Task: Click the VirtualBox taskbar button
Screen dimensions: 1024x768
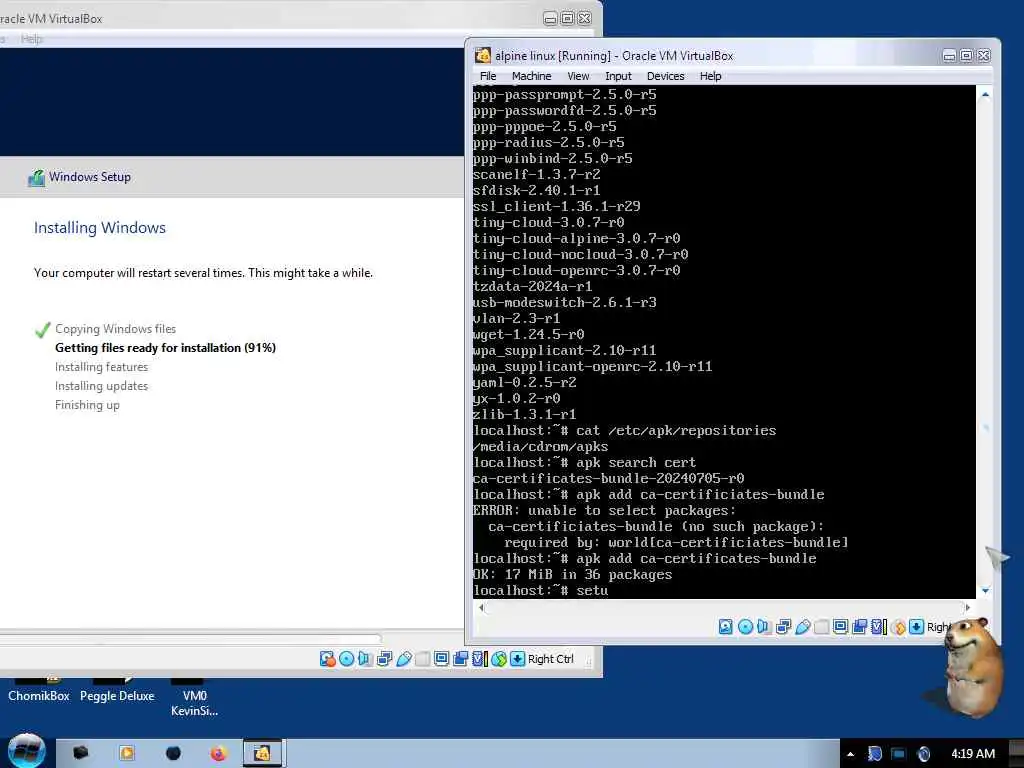Action: [263, 754]
